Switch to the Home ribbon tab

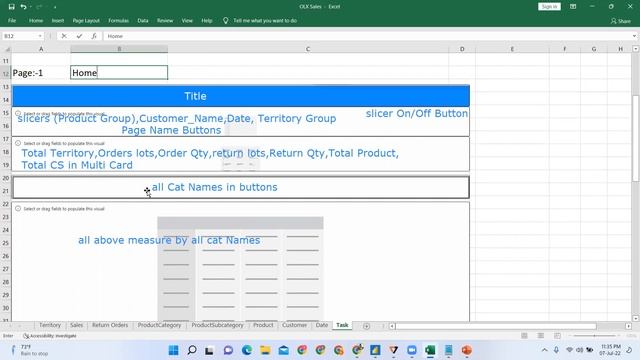[x=36, y=20]
